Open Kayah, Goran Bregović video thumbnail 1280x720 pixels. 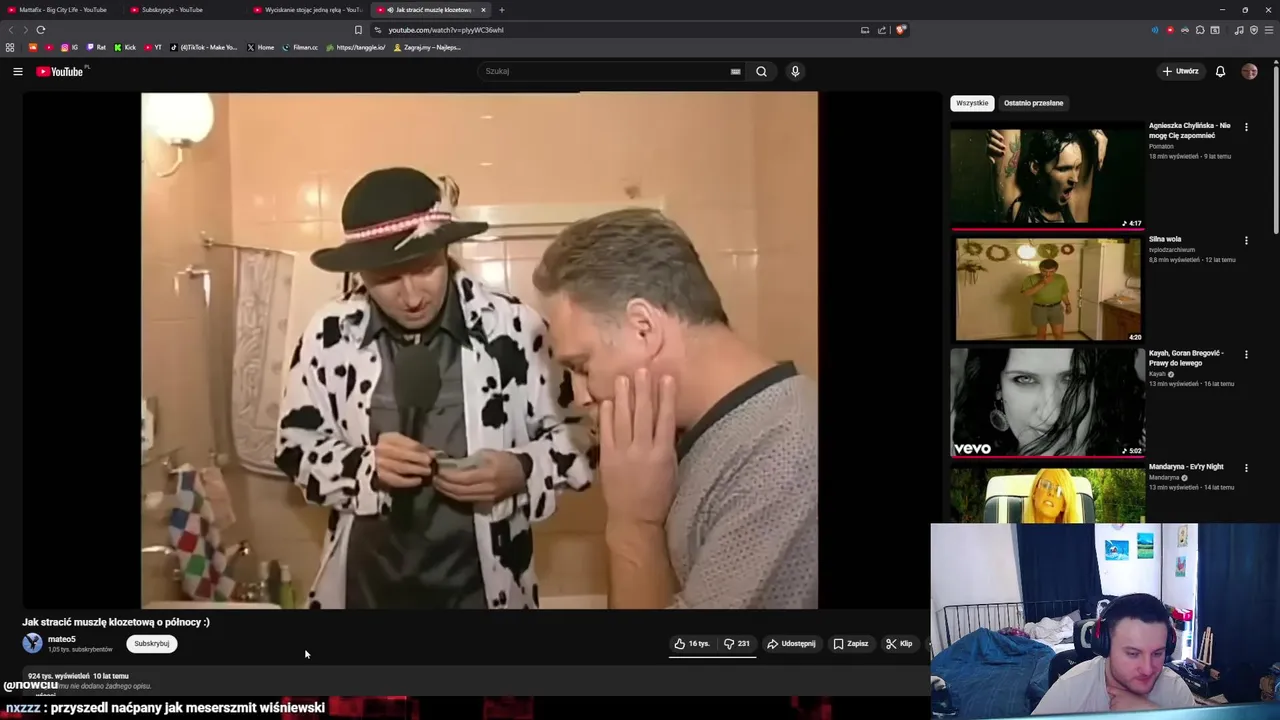(1047, 402)
